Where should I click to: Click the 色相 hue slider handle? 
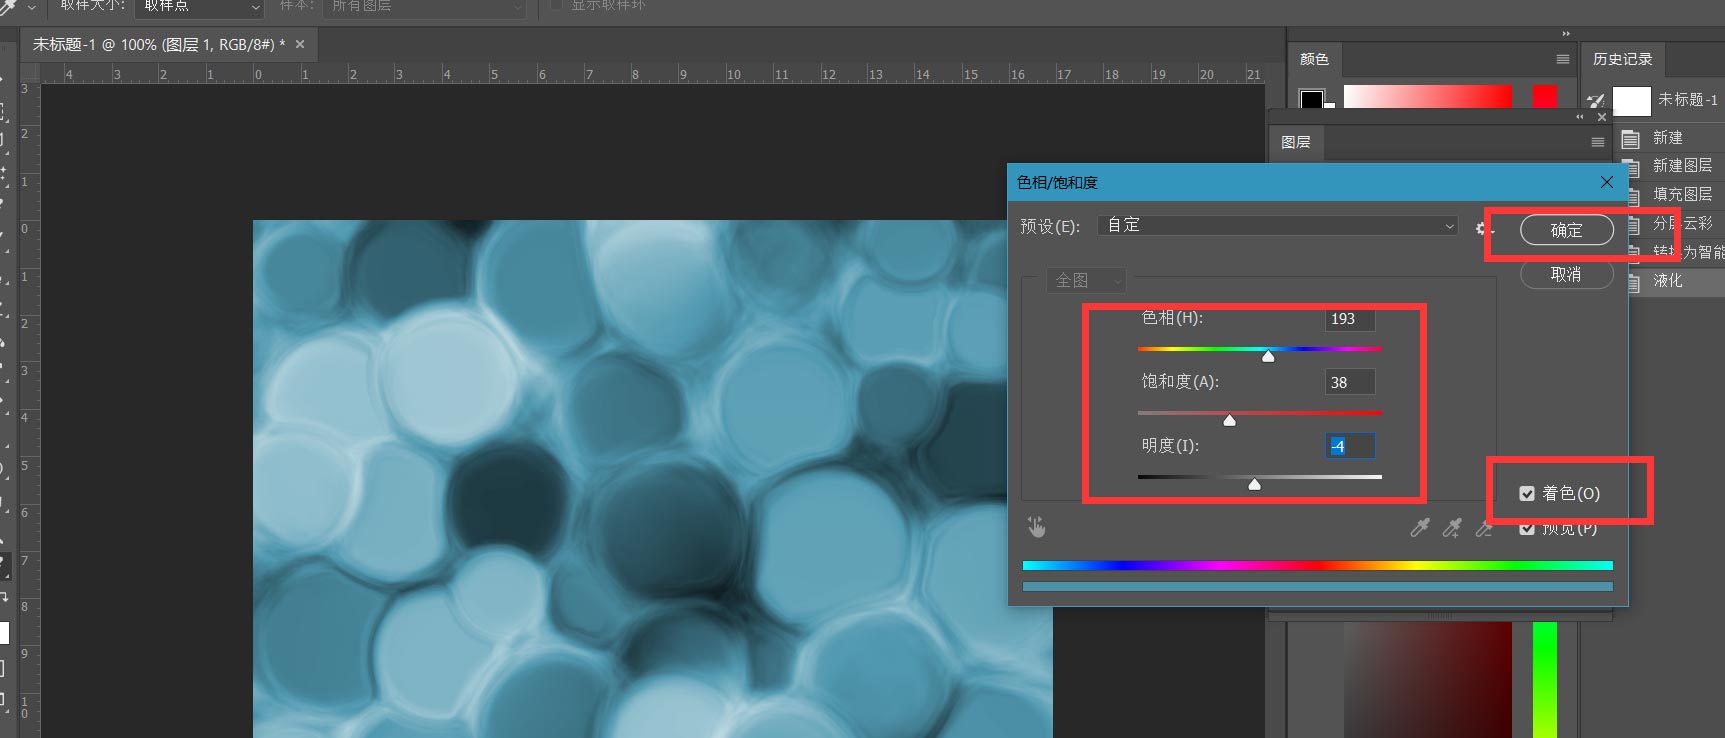[x=1268, y=356]
